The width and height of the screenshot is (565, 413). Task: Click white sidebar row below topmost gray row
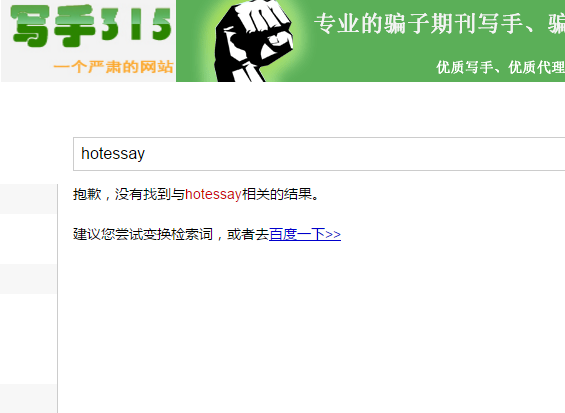tap(28, 239)
